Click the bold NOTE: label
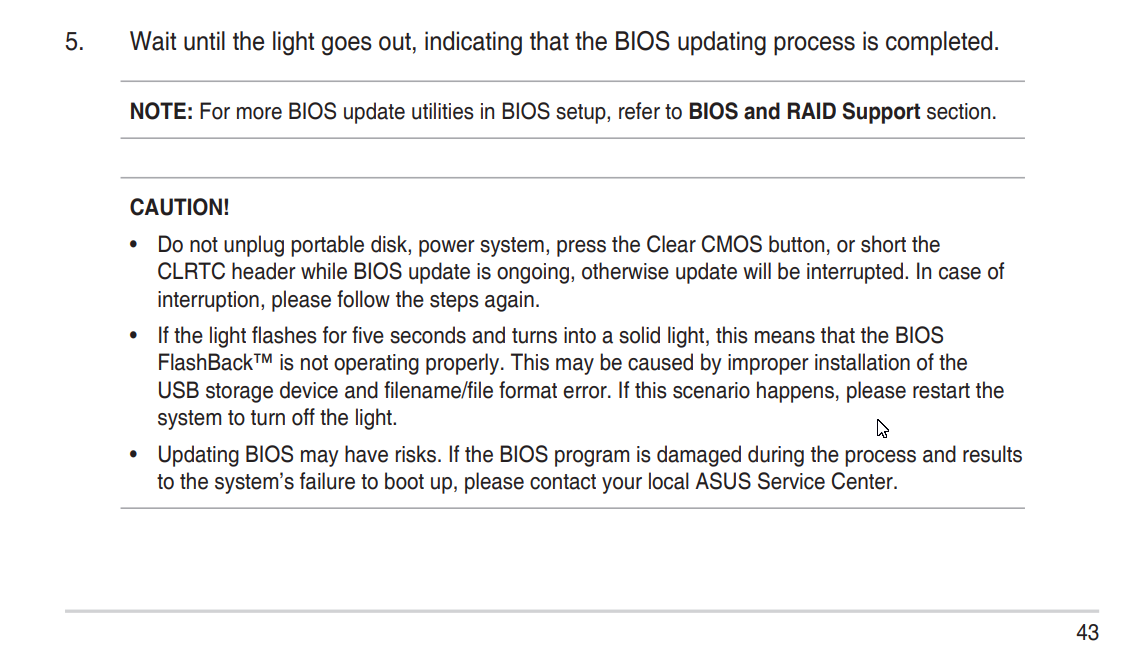The height and width of the screenshot is (665, 1138). pos(161,112)
